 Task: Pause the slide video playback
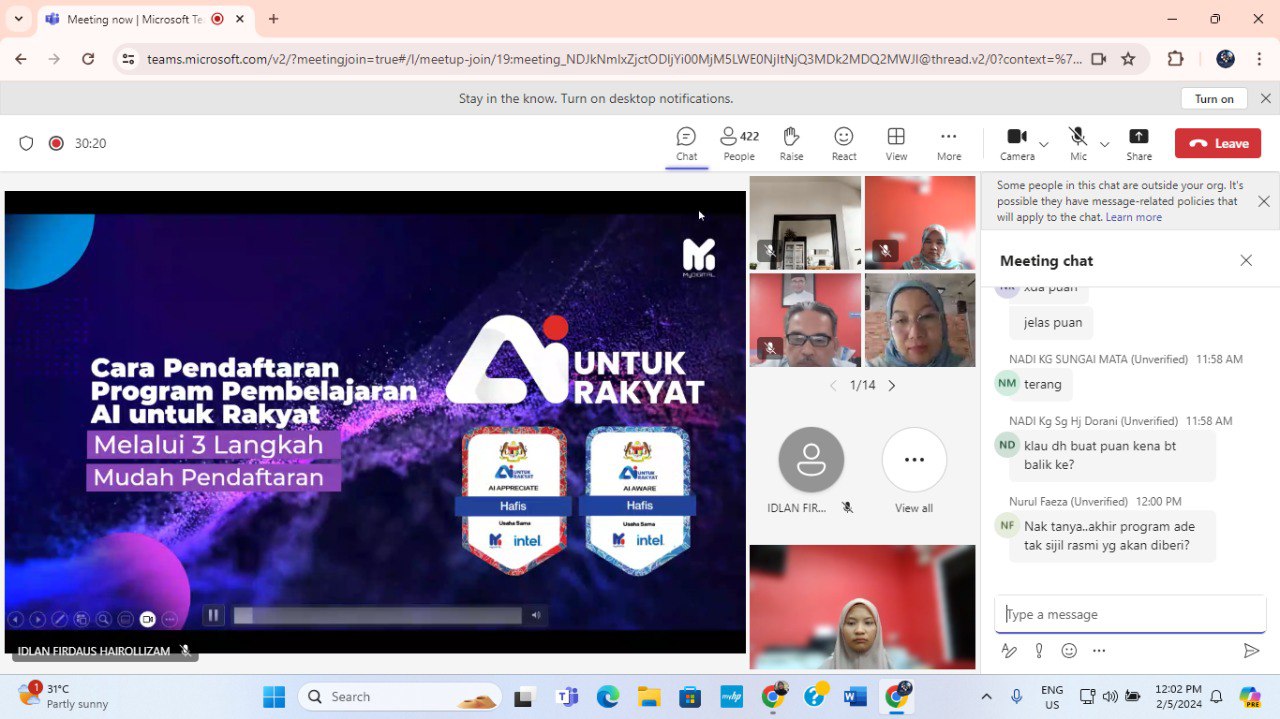tap(213, 615)
